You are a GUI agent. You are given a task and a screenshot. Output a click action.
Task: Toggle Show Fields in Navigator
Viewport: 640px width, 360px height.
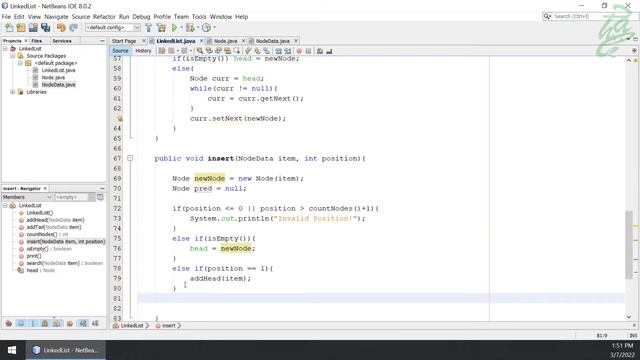[21, 324]
